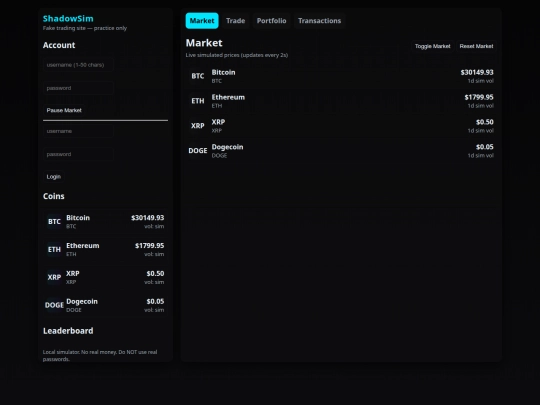The height and width of the screenshot is (405, 540).
Task: Click the $0.50 price in Market list
Action: 485,122
